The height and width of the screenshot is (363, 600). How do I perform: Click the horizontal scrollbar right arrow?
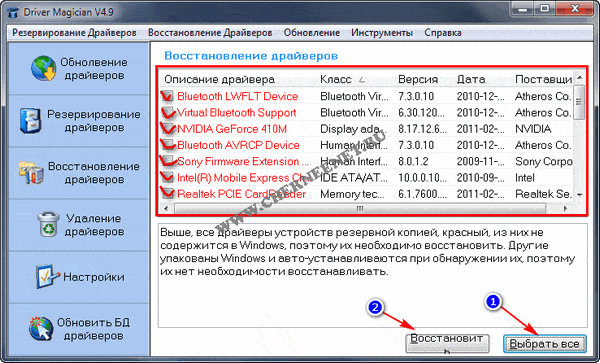(x=565, y=208)
